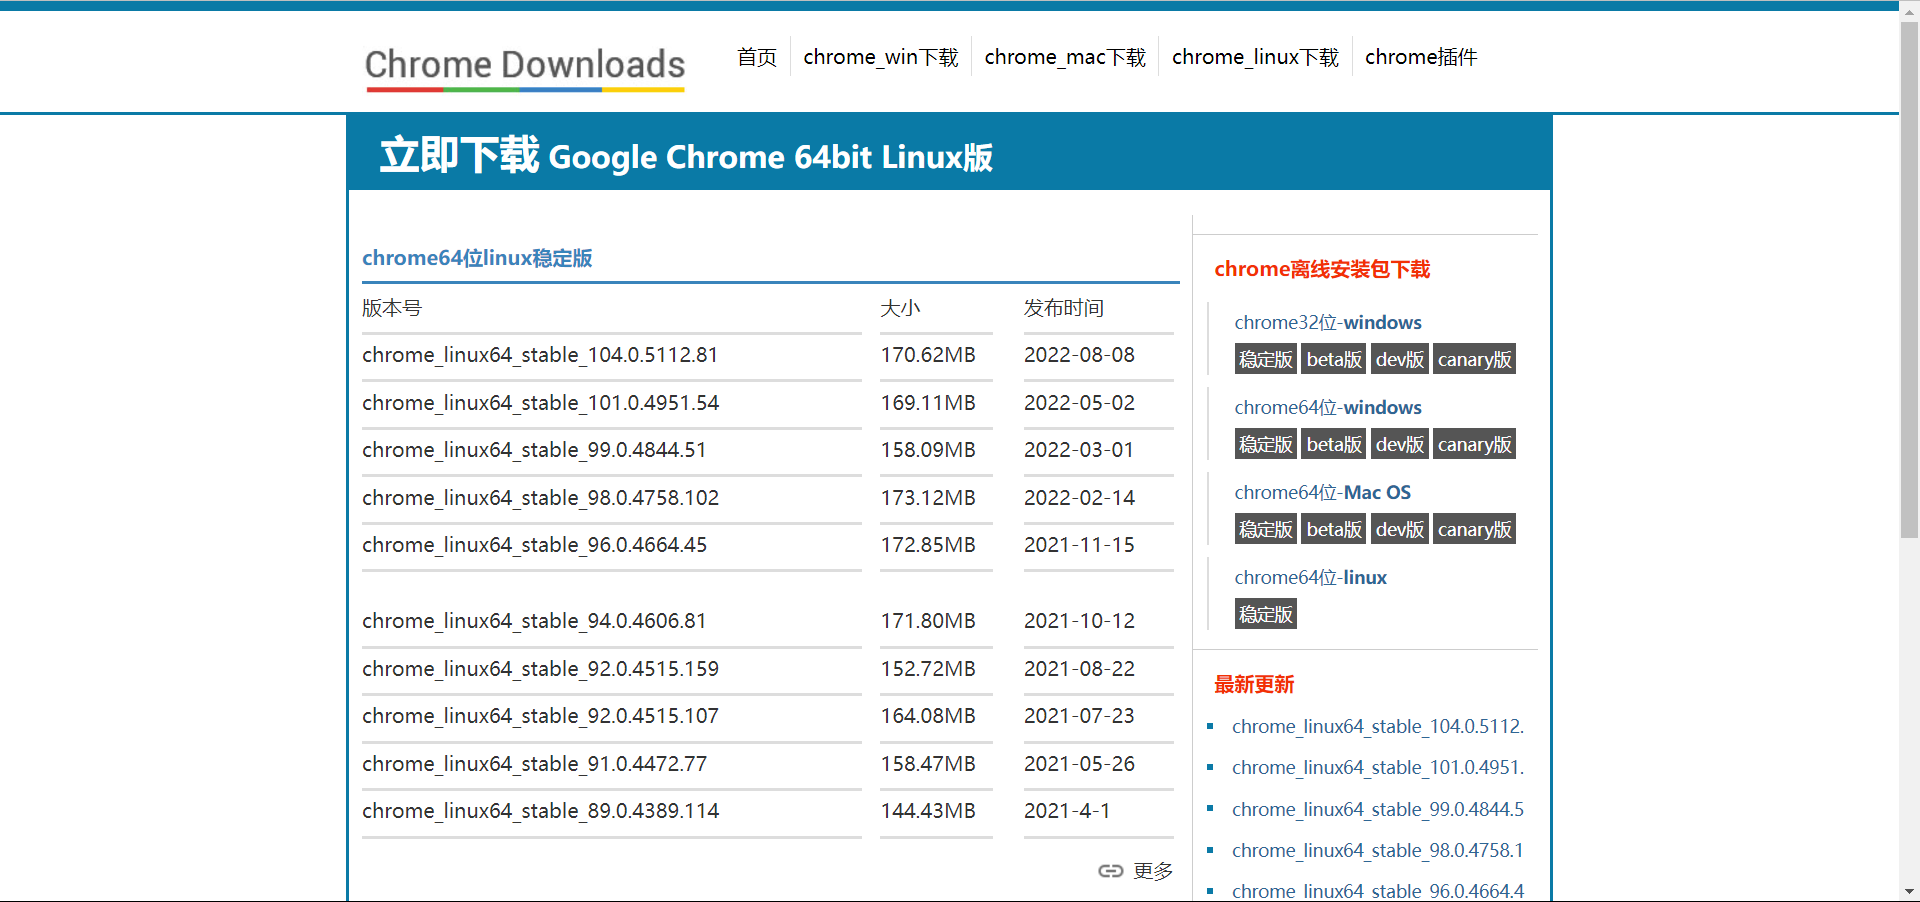This screenshot has height=902, width=1920.
Task: Open chrome_linux64_stable_96.0.4664.4 under 最新更新
Action: [1378, 890]
